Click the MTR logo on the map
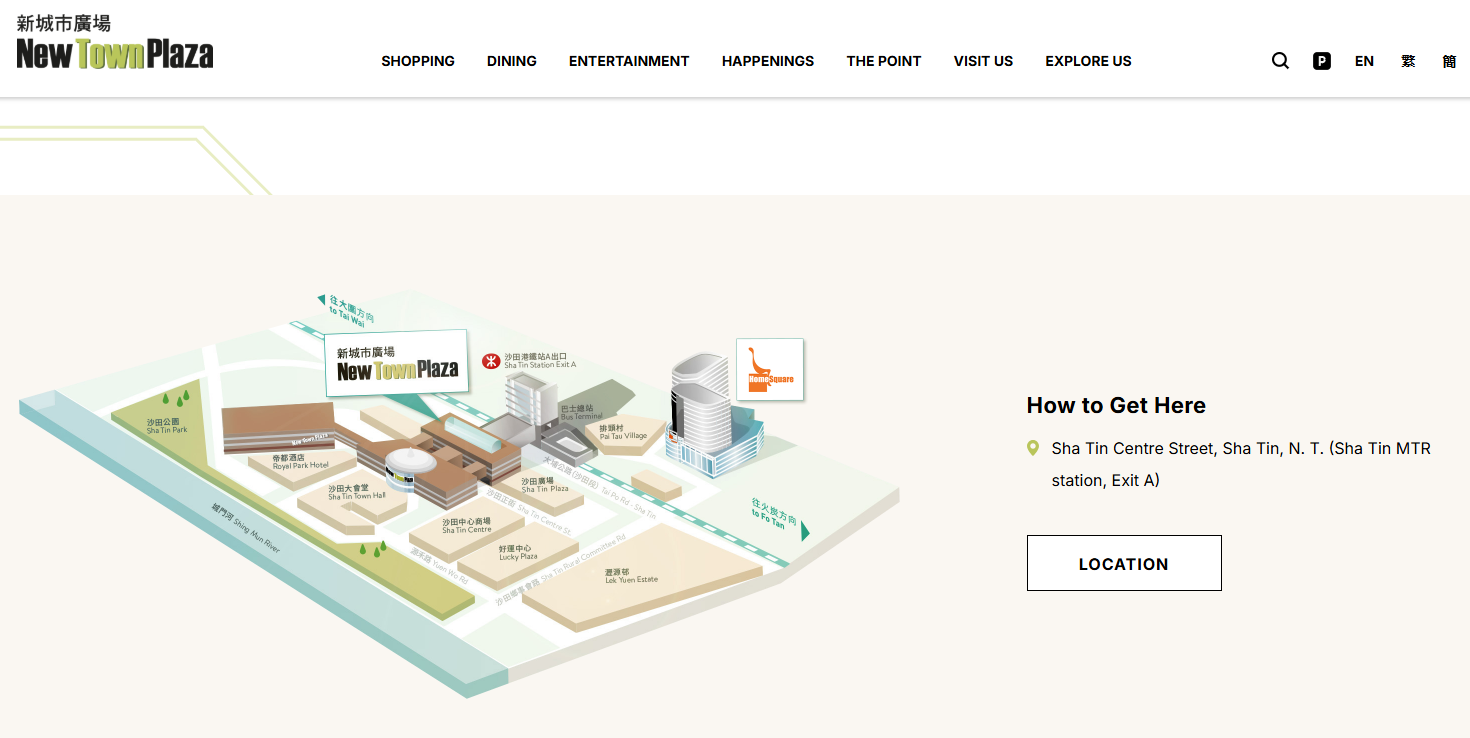This screenshot has height=738, width=1470. (491, 361)
